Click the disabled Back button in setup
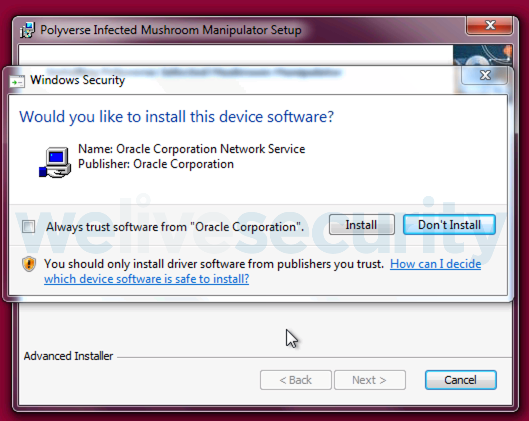The width and height of the screenshot is (529, 421). coord(296,380)
